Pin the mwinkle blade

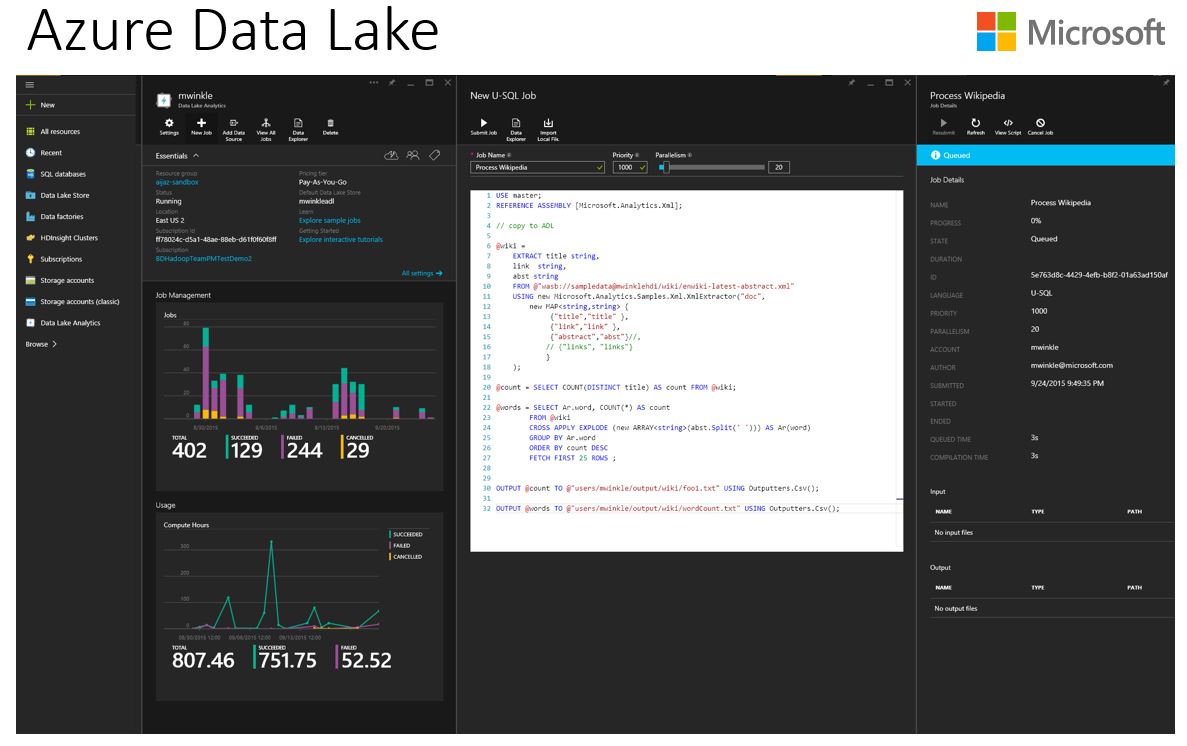tap(392, 83)
